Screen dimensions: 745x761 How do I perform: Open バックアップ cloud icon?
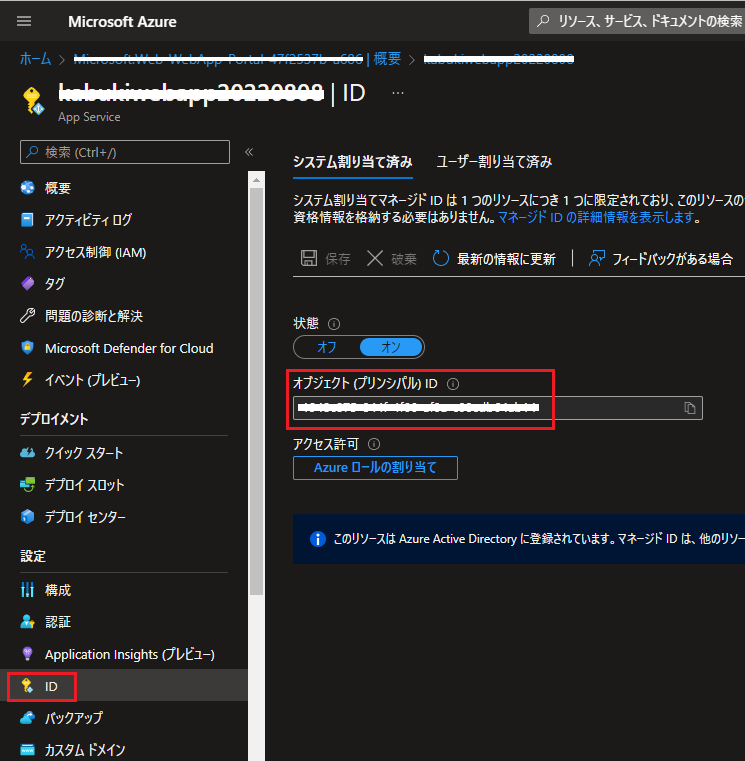pyautogui.click(x=28, y=718)
